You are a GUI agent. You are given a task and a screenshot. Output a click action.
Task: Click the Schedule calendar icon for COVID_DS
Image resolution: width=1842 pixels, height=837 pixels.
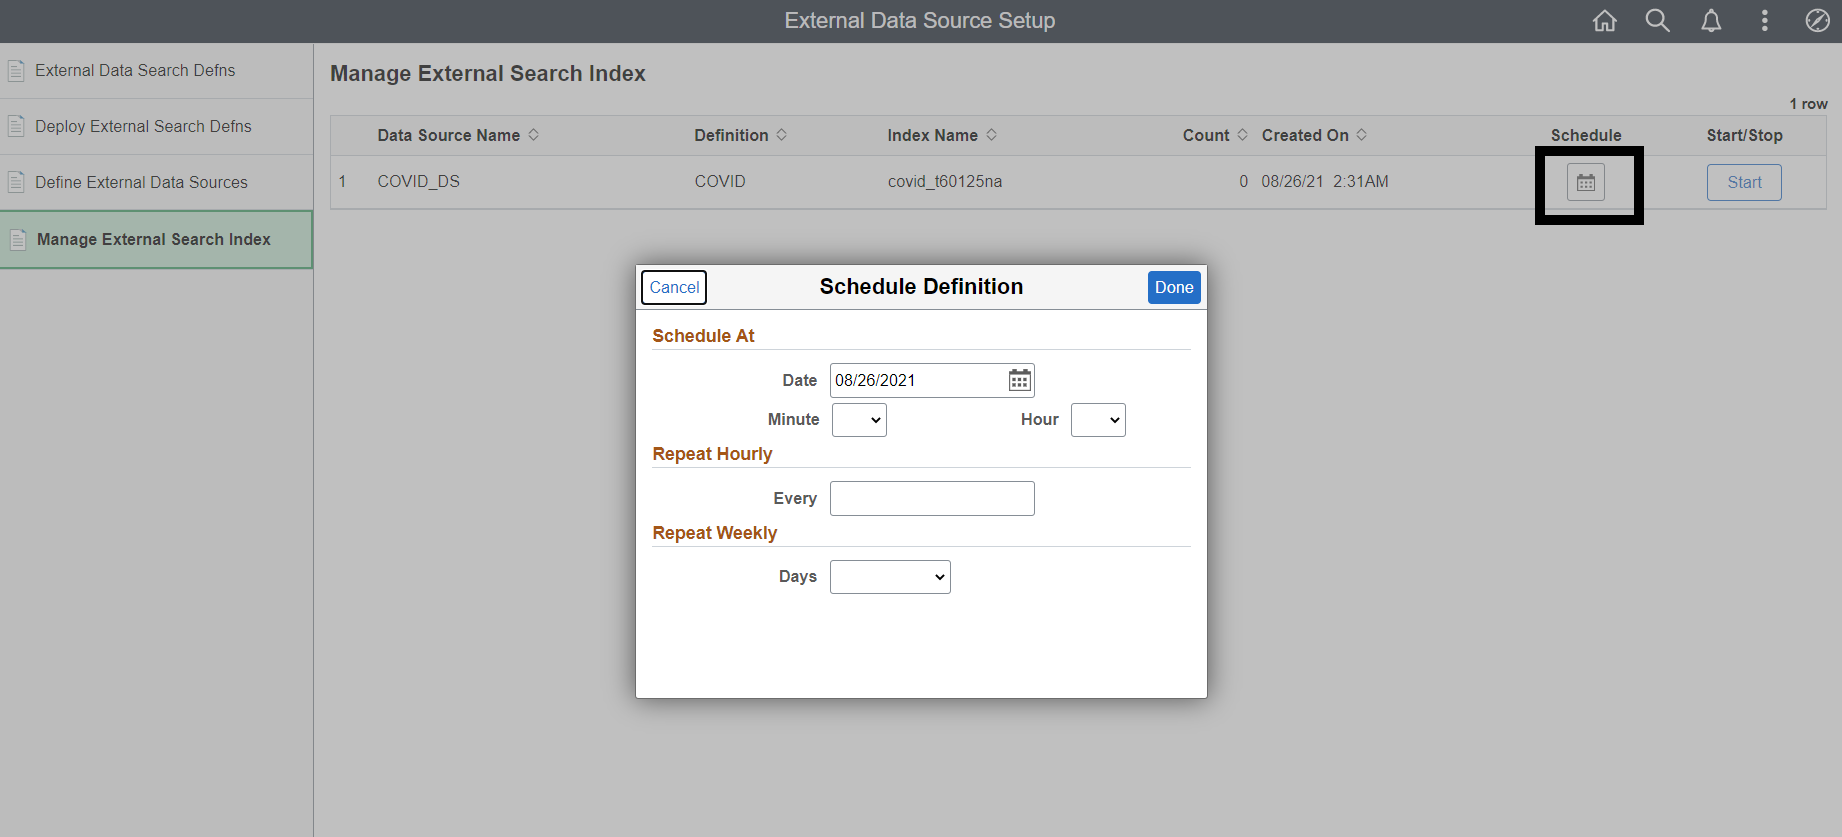pyautogui.click(x=1586, y=183)
